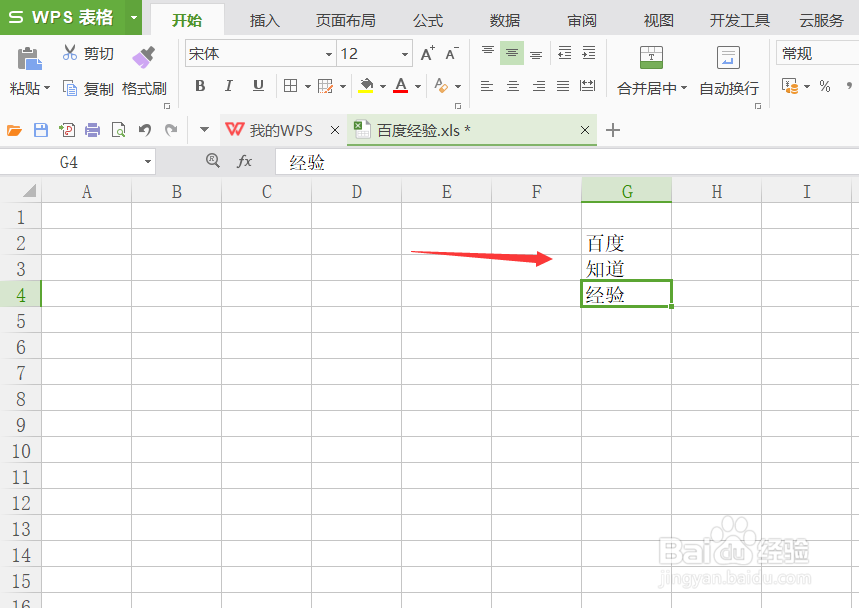
Task: Print the document with printer icon
Action: [92, 130]
